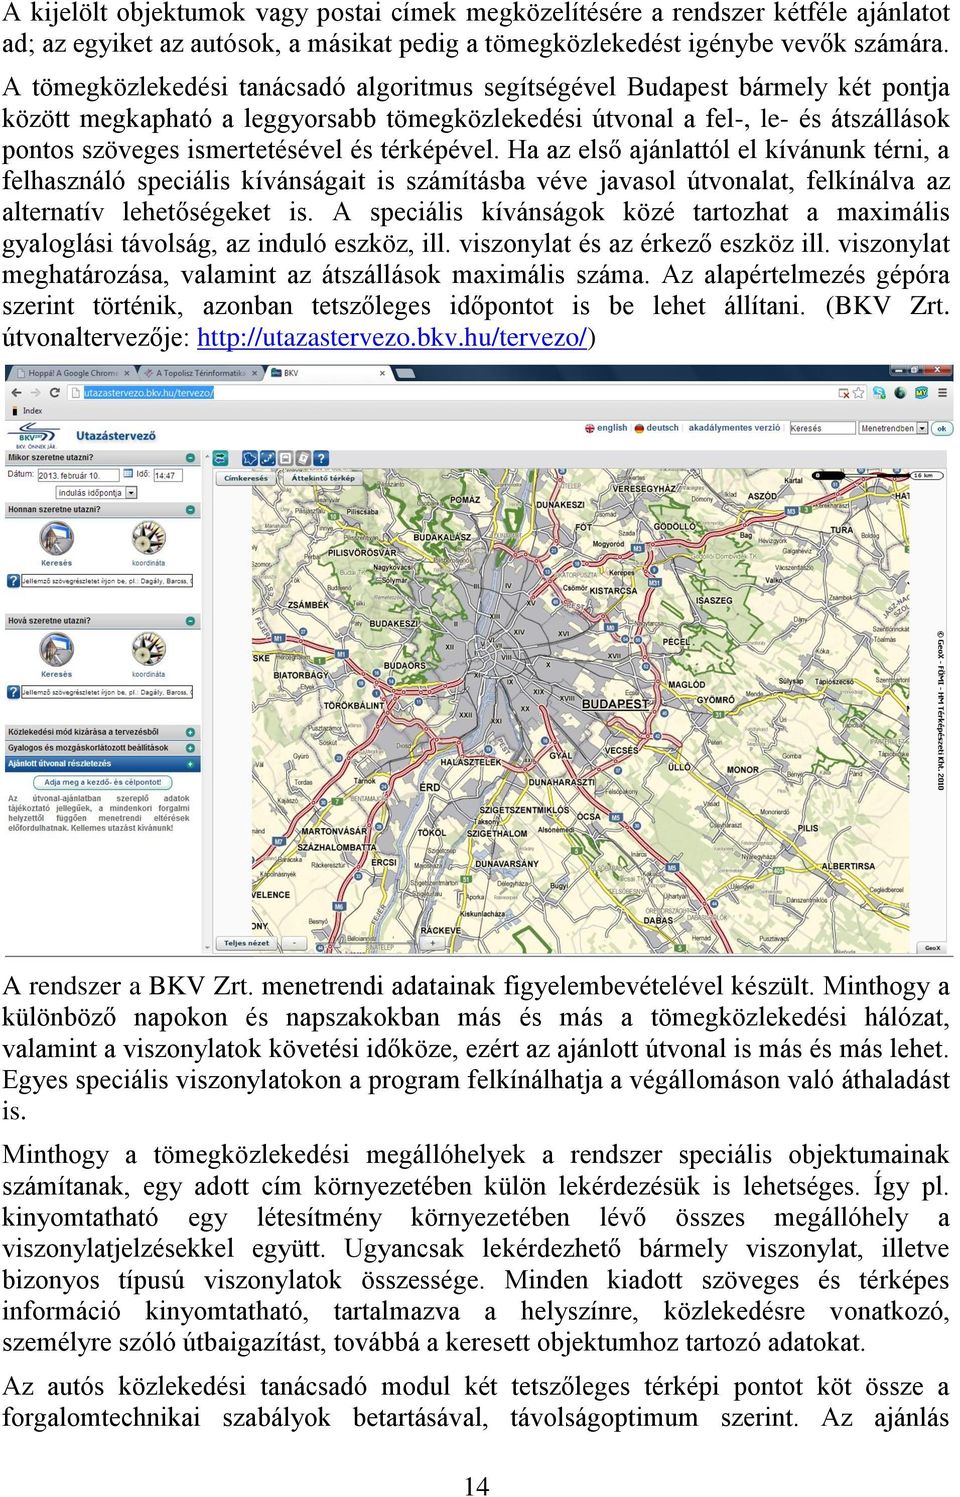Click help icon beside Honnan text field
The width and height of the screenshot is (960, 1497).
[x=13, y=581]
